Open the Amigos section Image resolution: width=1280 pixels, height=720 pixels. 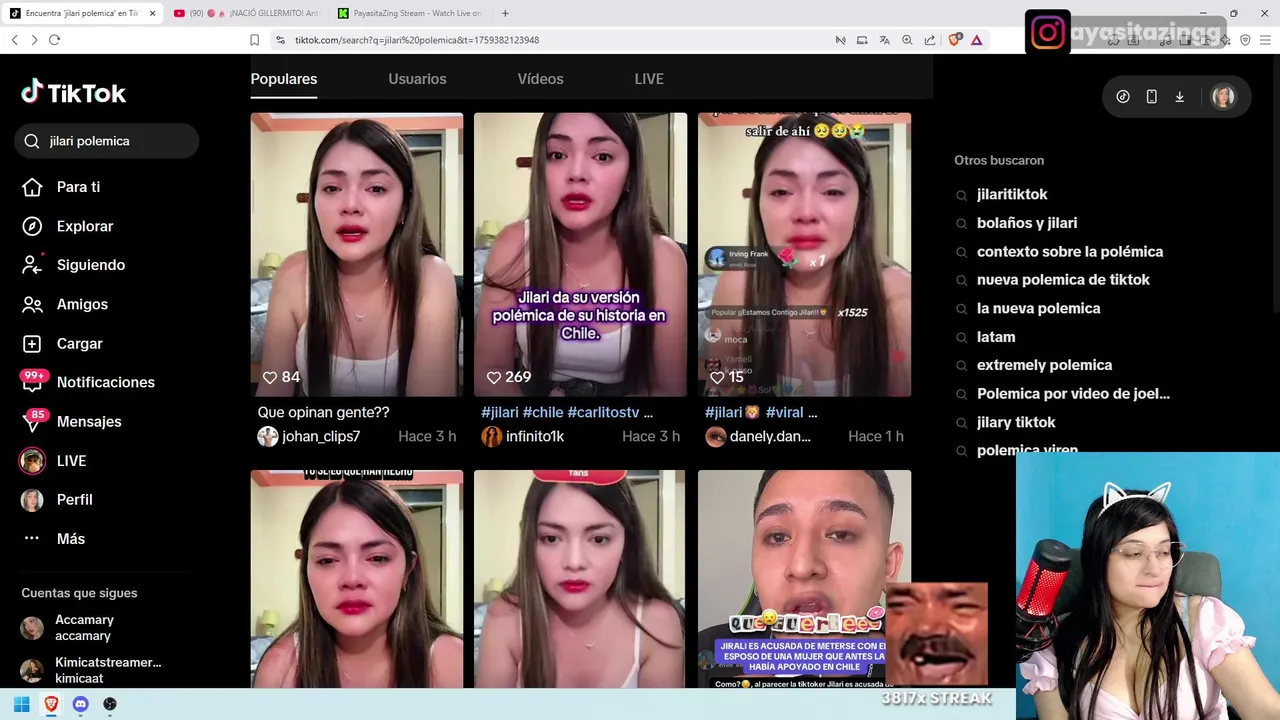(65, 304)
